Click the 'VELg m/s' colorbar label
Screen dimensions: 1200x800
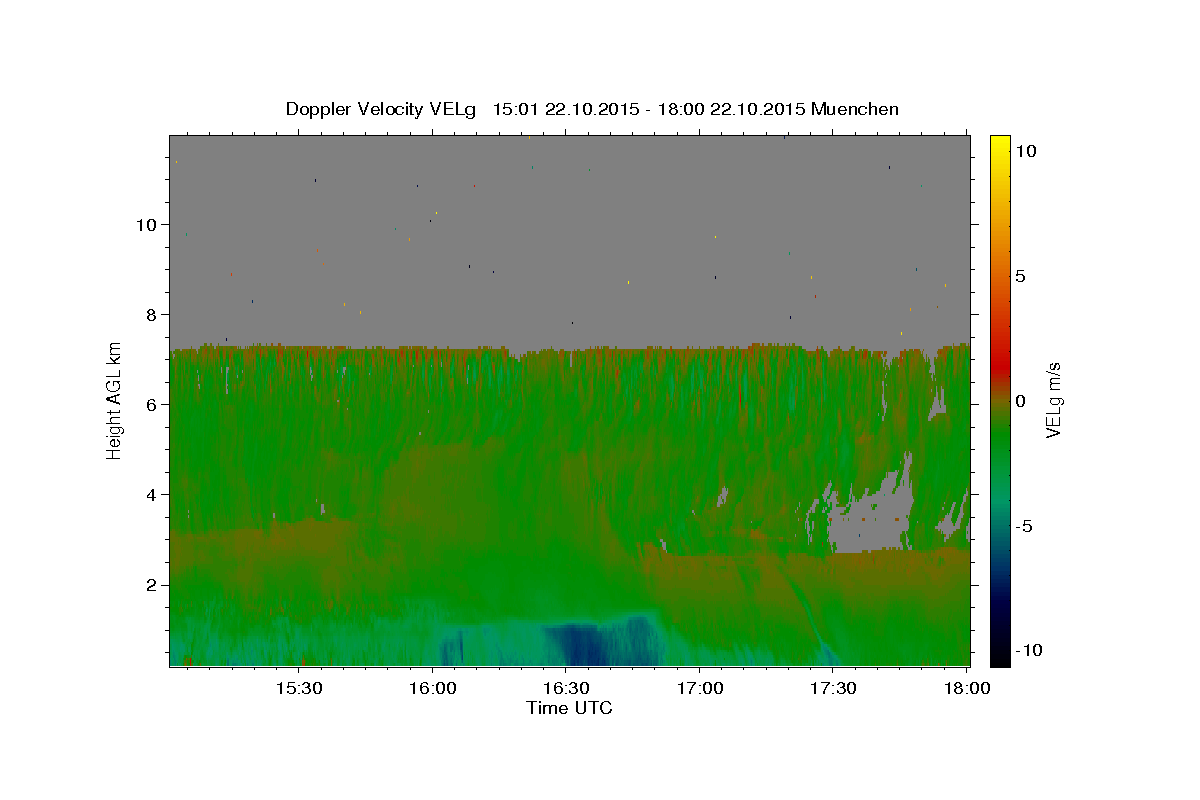pyautogui.click(x=1053, y=400)
